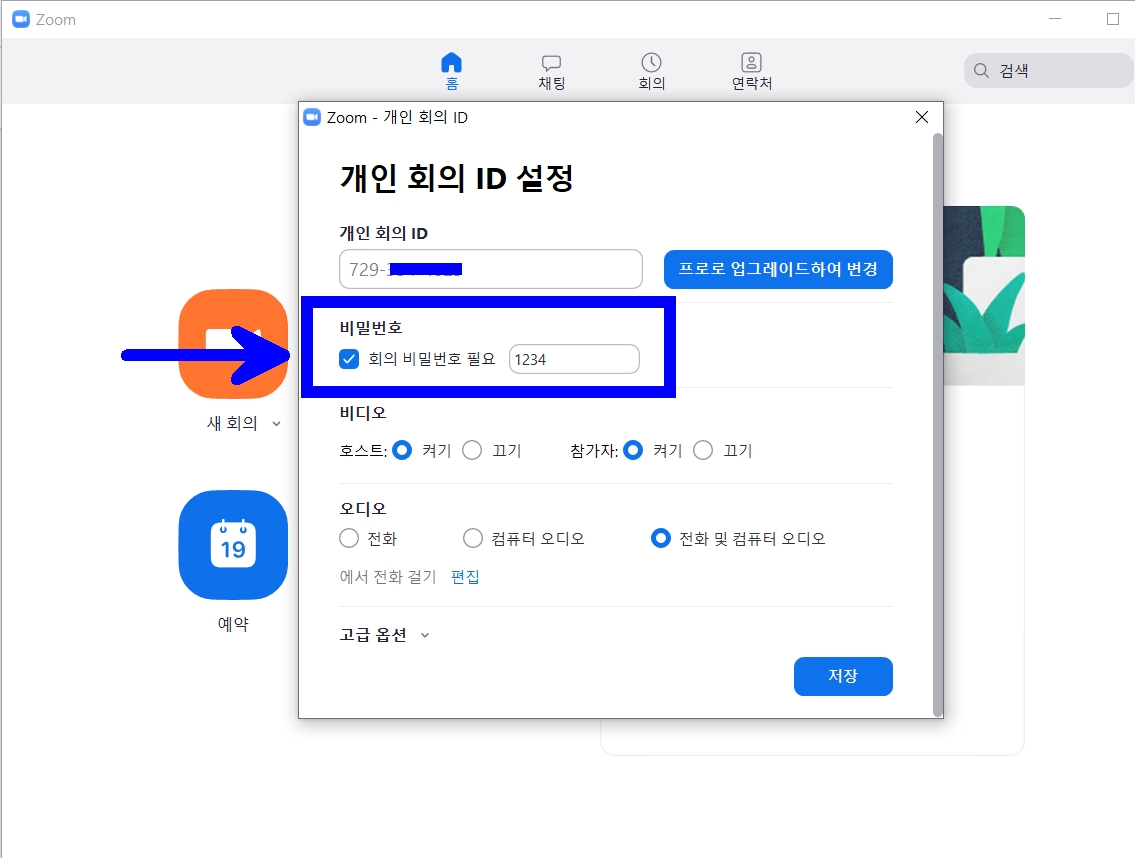Select participant (참가자) video Off (끄기)
The width and height of the screenshot is (1135, 858).
(x=703, y=450)
